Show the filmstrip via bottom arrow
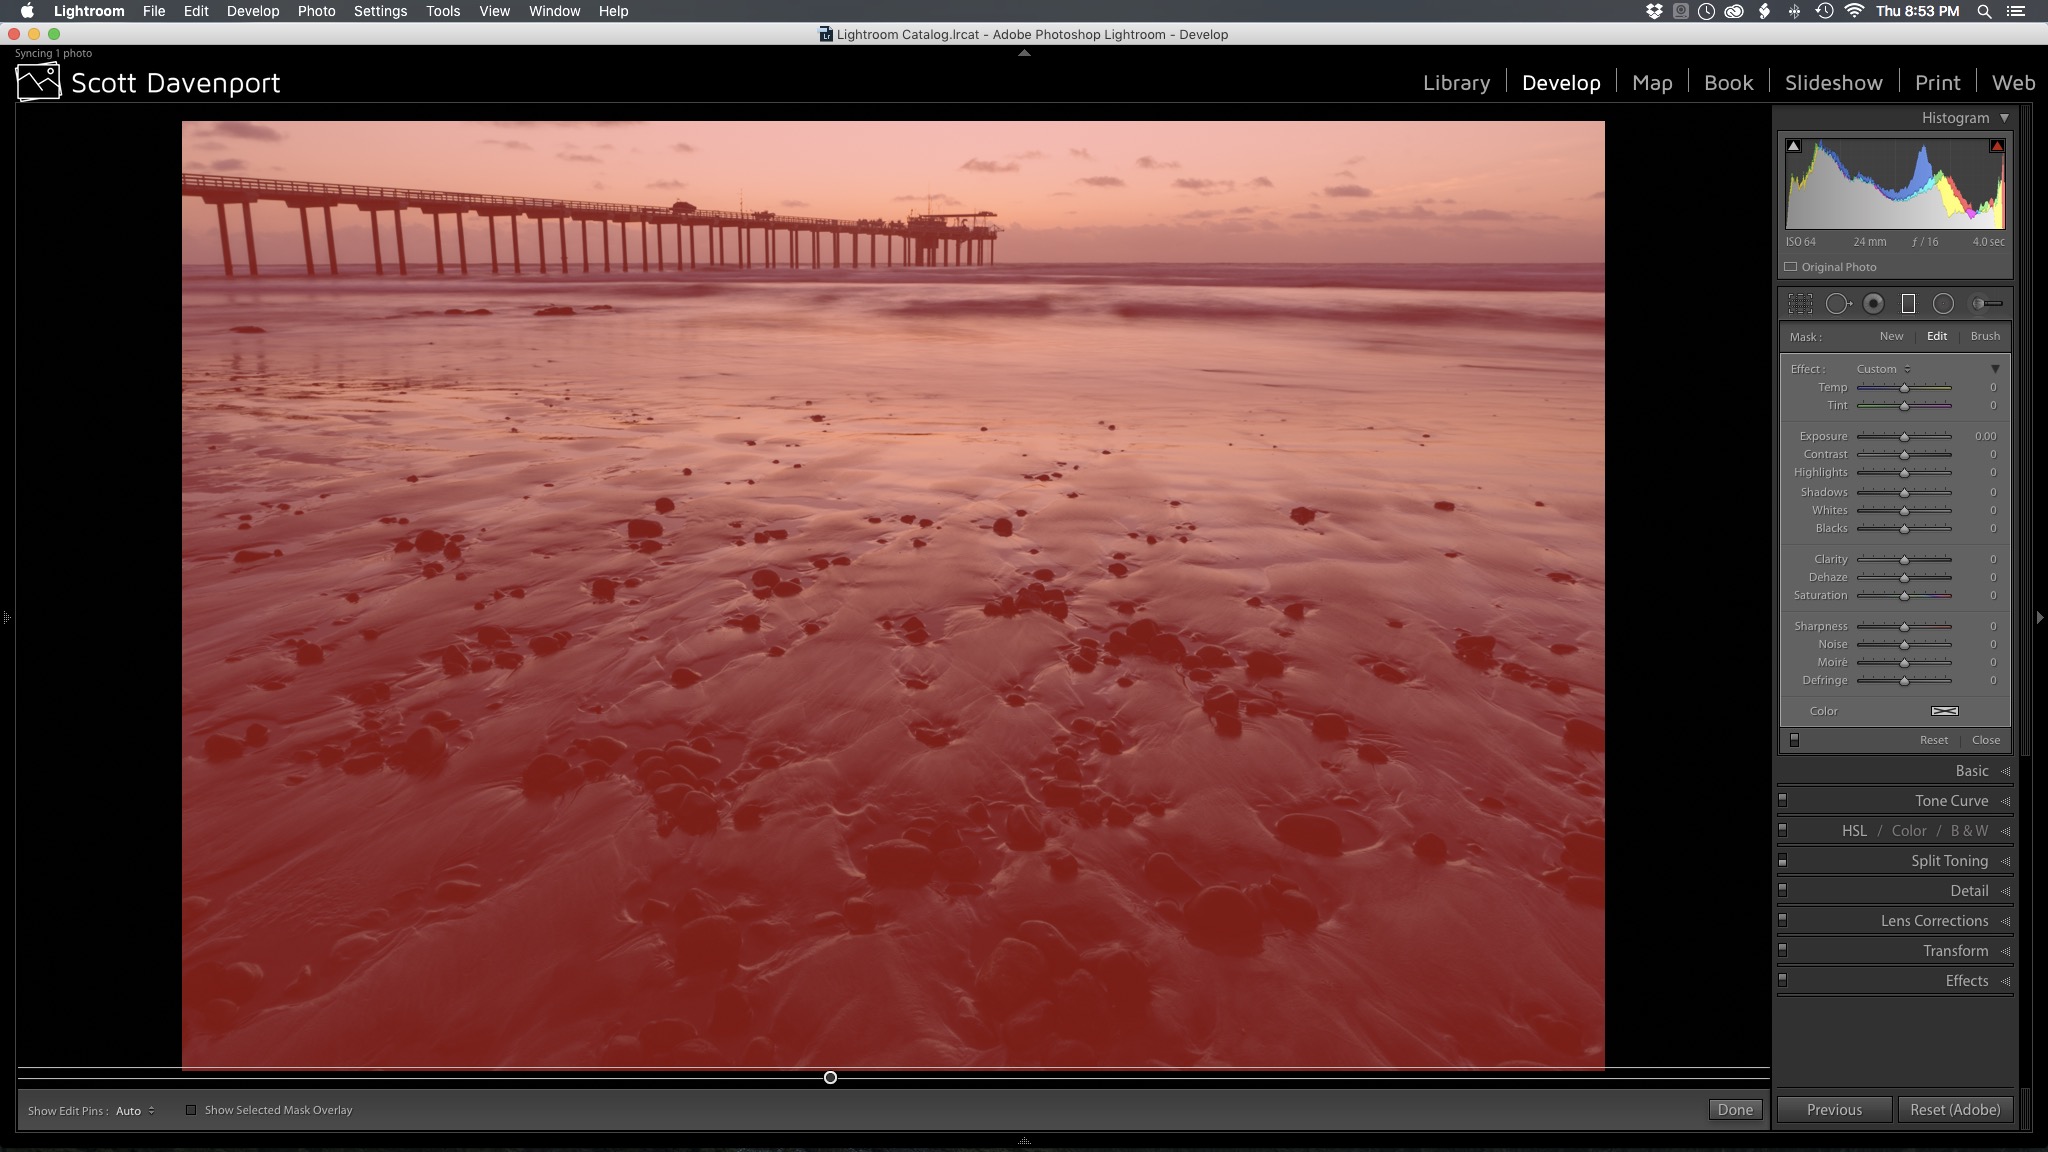Viewport: 2048px width, 1152px height. tap(1024, 1140)
